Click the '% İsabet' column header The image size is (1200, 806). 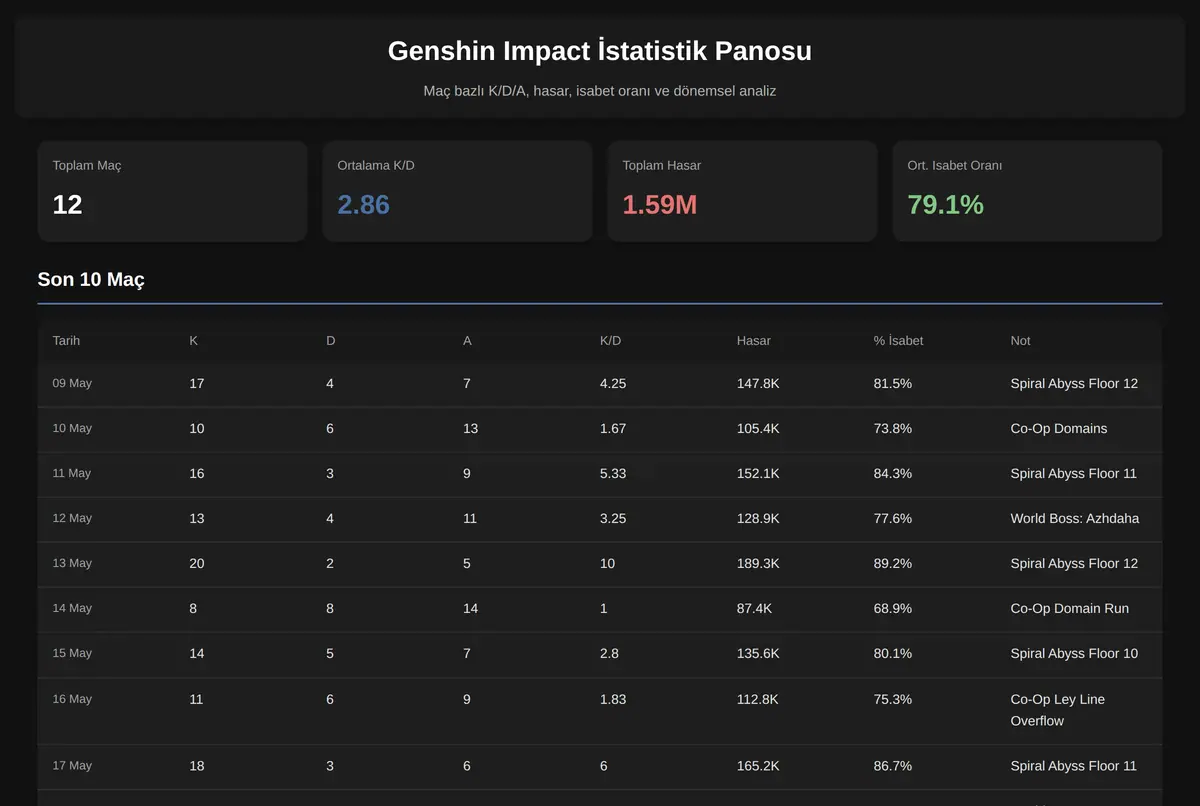(899, 341)
